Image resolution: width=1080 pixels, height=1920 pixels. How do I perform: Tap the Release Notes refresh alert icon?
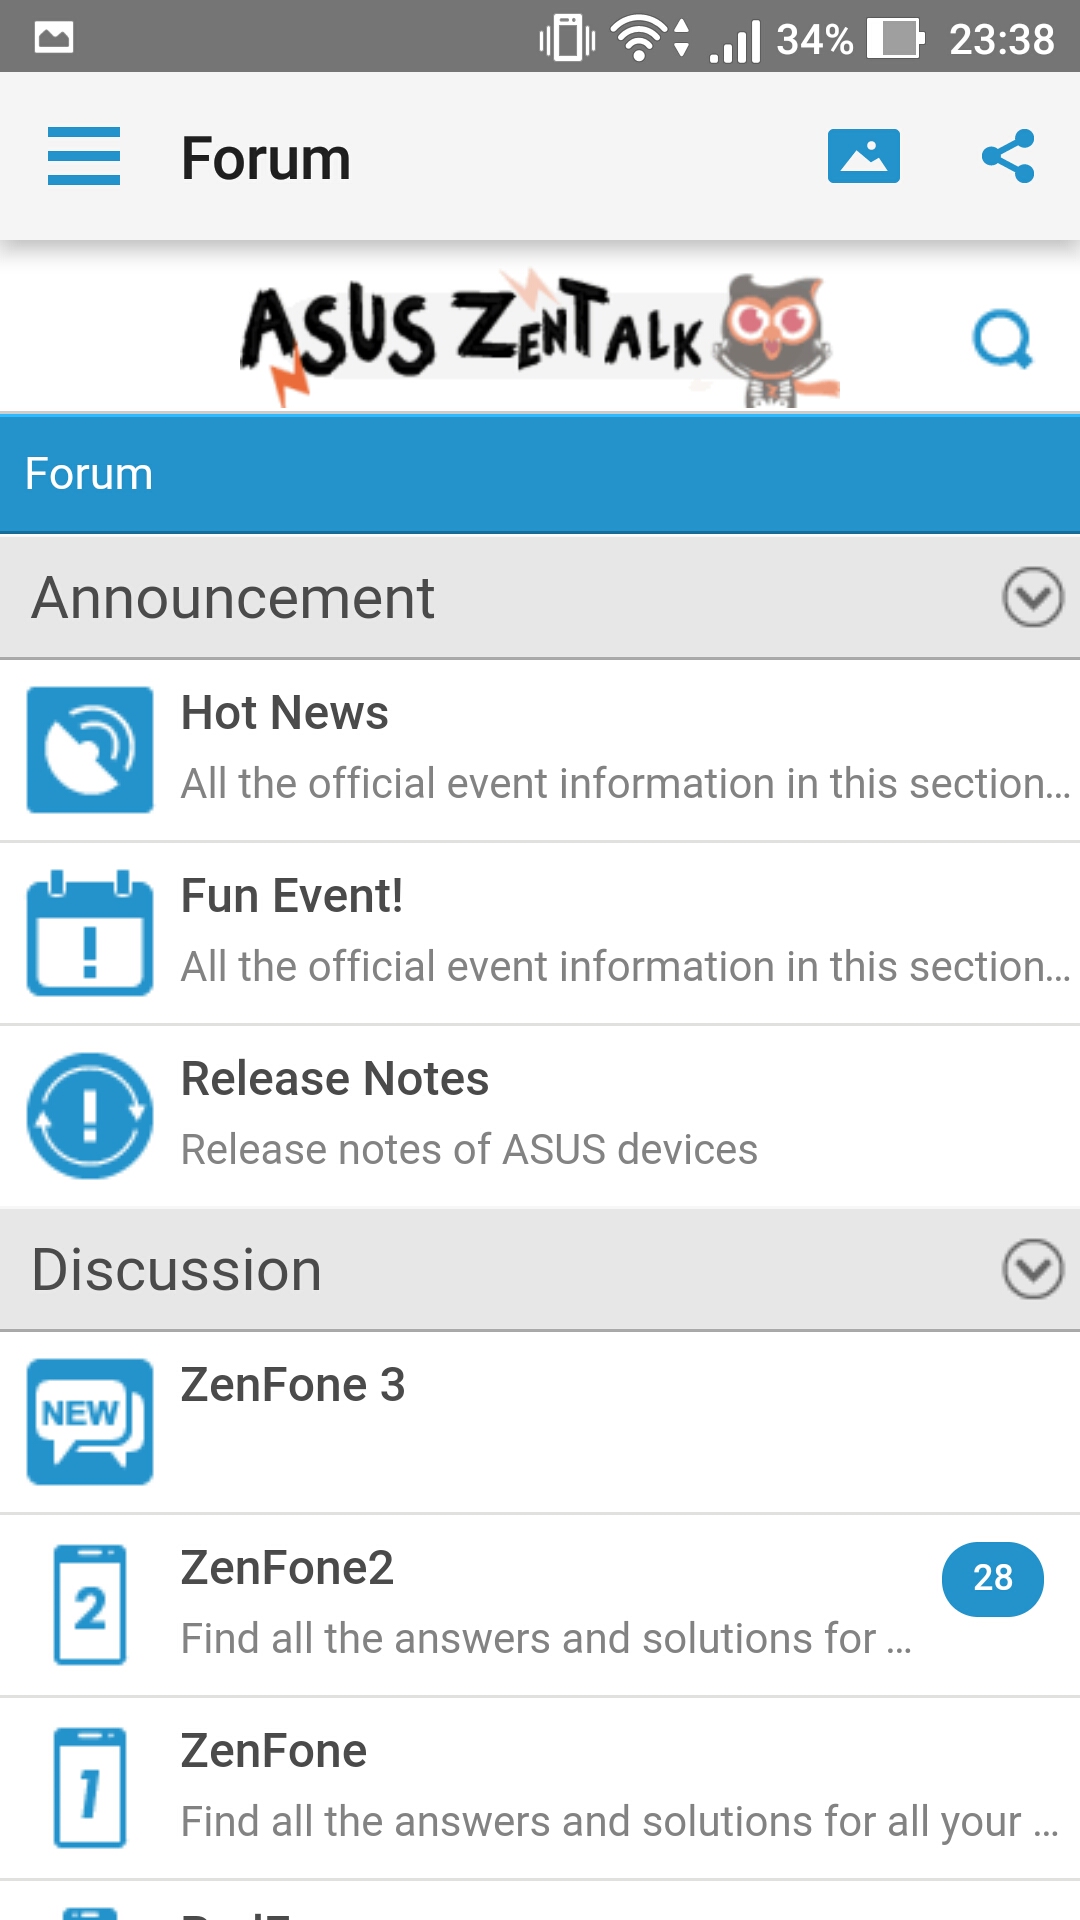tap(90, 1116)
